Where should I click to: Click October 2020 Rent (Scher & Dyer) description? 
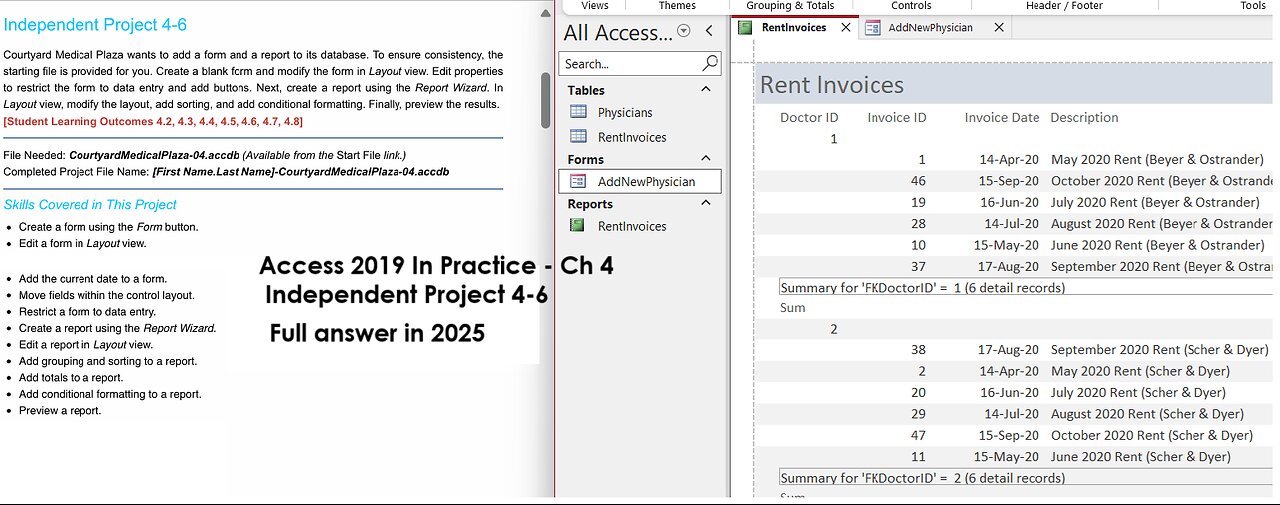1151,435
